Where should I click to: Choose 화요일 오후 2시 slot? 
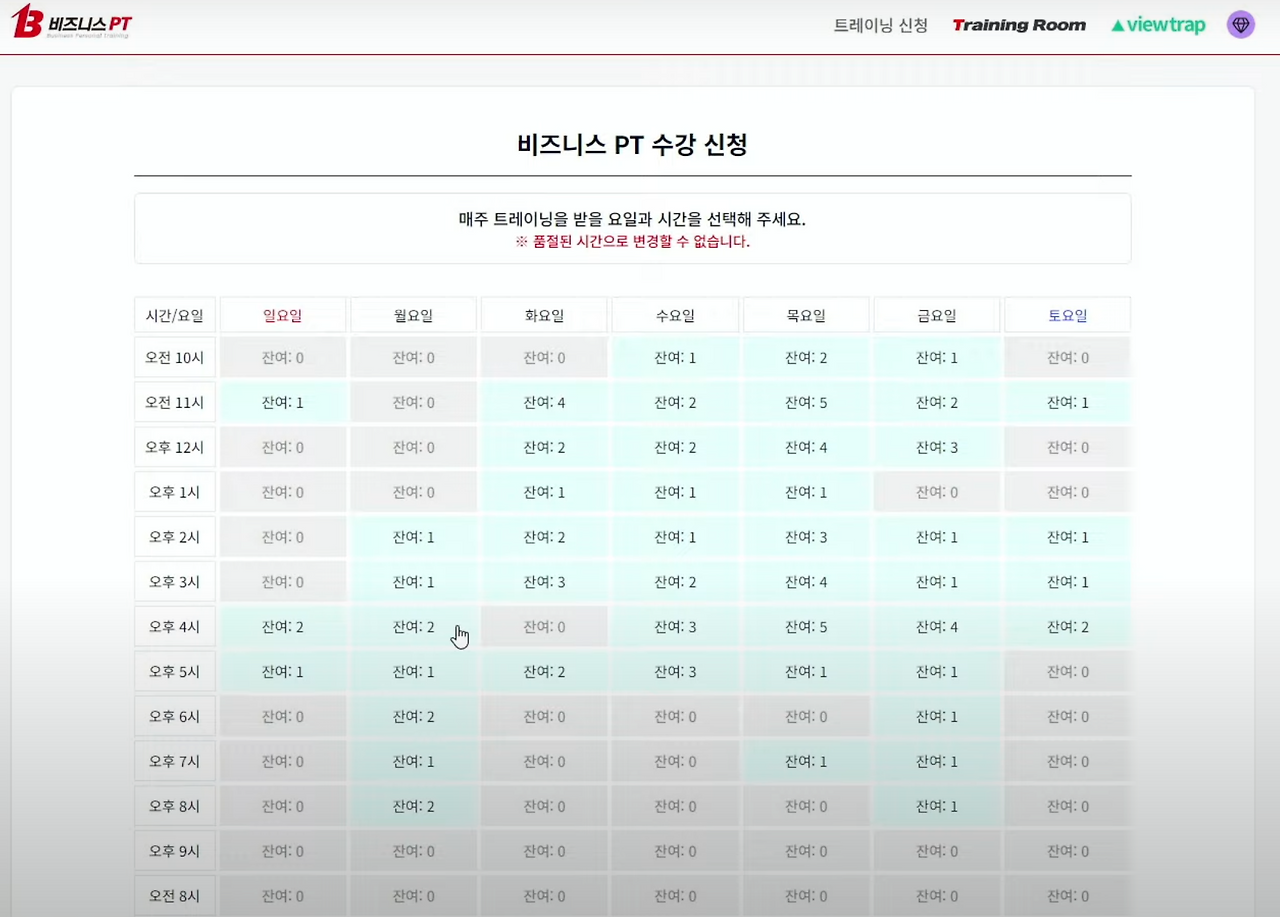tap(544, 538)
